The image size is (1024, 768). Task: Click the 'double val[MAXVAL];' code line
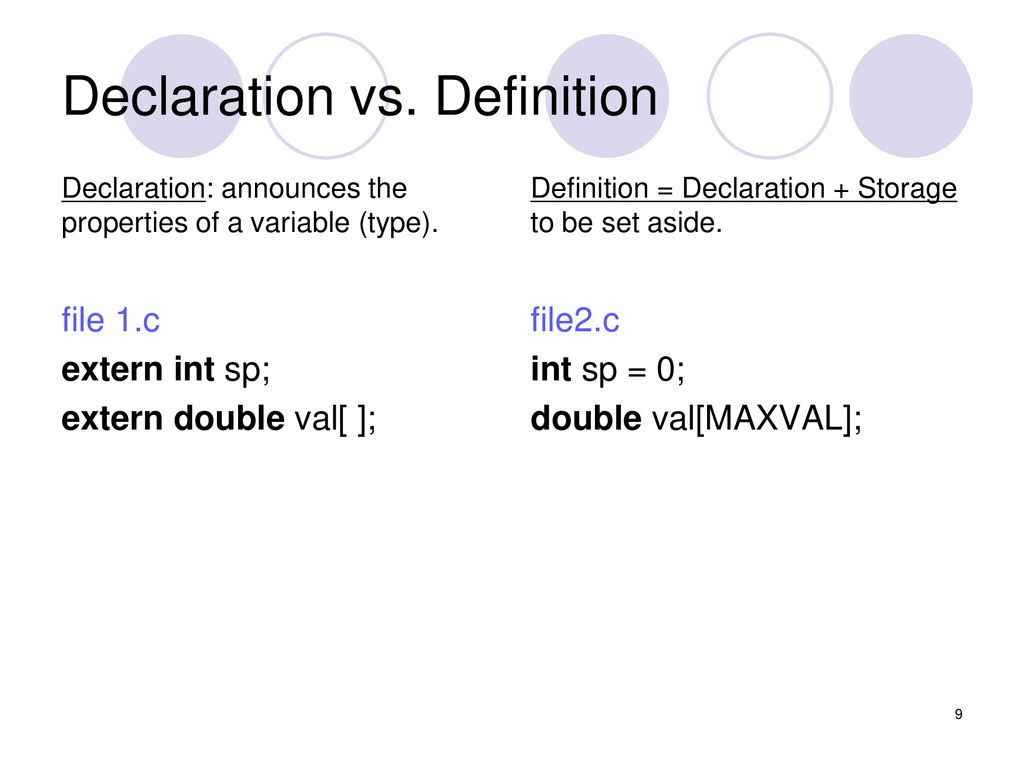click(696, 419)
